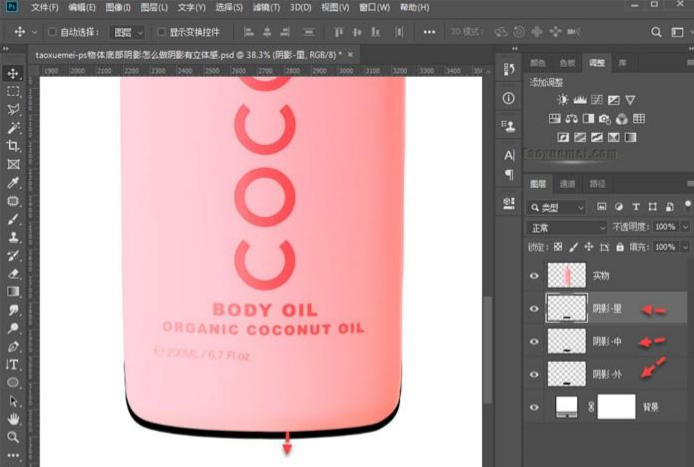The height and width of the screenshot is (467, 694).
Task: Add a Brightness/Contrast adjustment
Action: [563, 100]
